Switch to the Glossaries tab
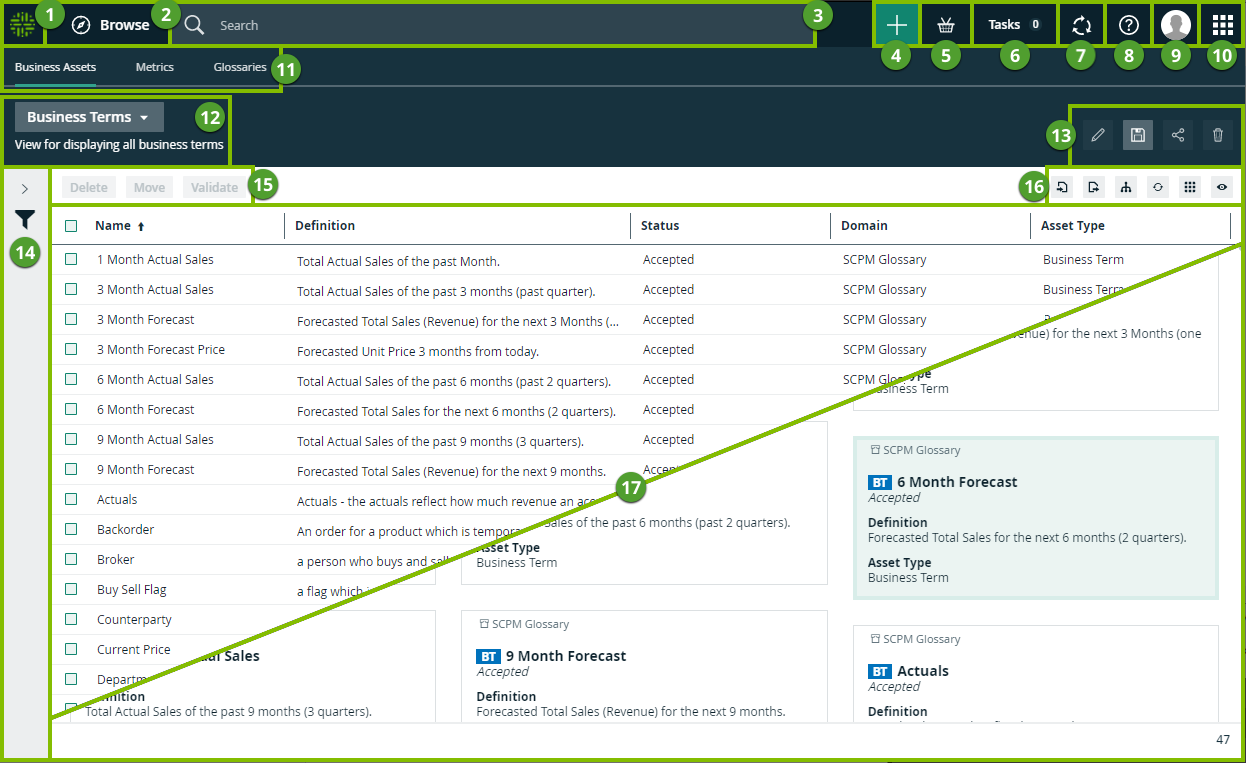This screenshot has width=1246, height=763. (239, 67)
